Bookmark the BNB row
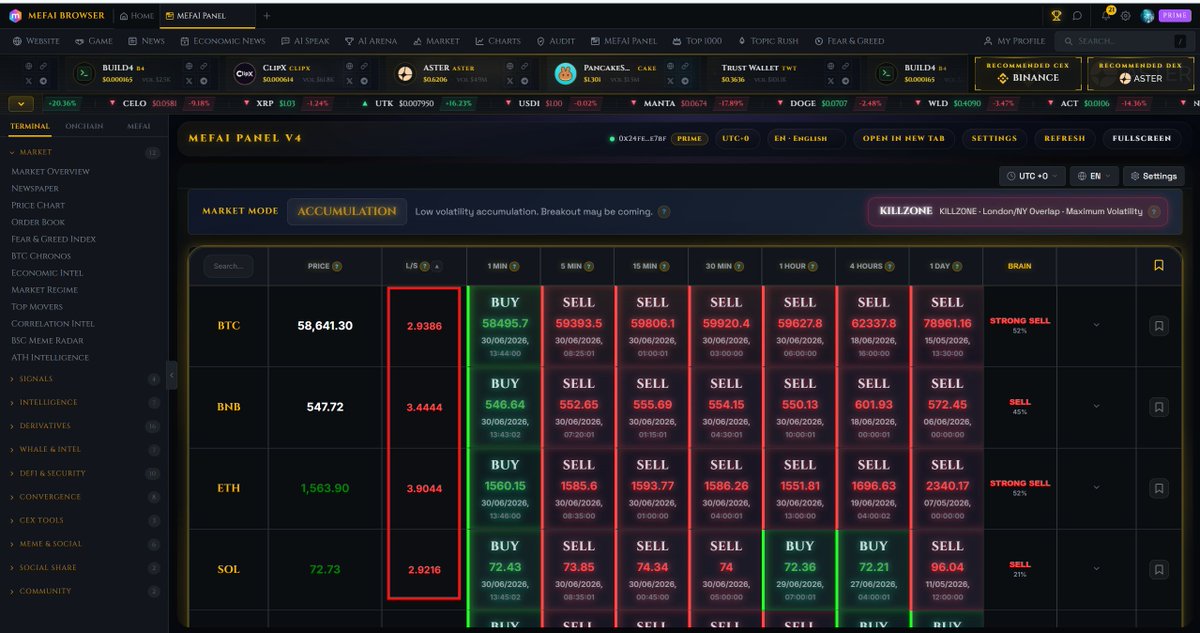 (x=1158, y=407)
